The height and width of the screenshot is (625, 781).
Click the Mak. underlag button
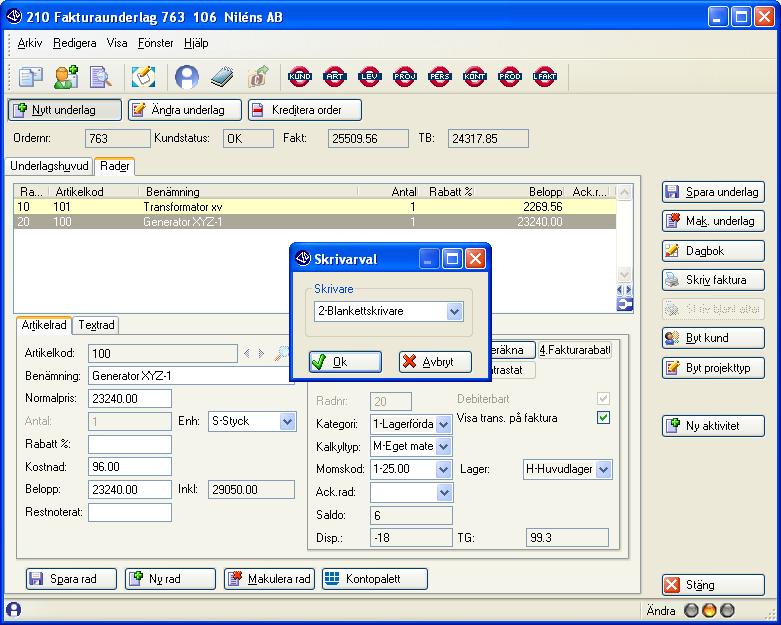point(713,221)
